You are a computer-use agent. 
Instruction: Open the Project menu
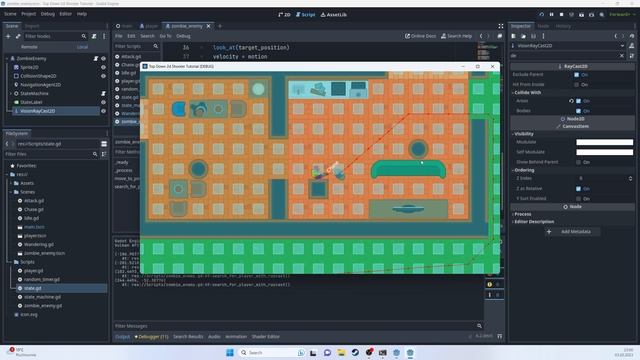point(29,14)
